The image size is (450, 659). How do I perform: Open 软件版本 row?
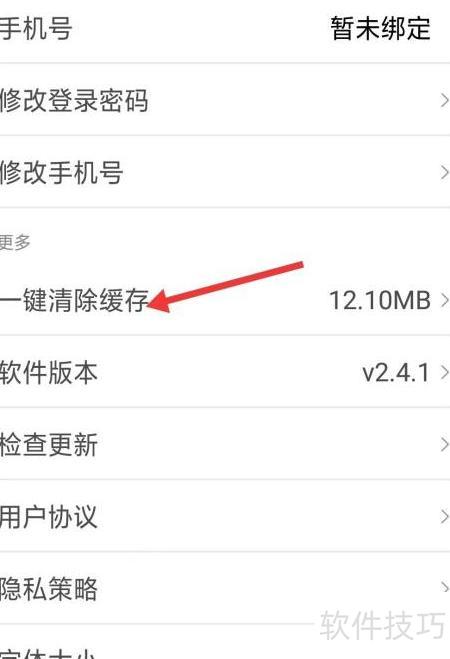click(x=225, y=372)
